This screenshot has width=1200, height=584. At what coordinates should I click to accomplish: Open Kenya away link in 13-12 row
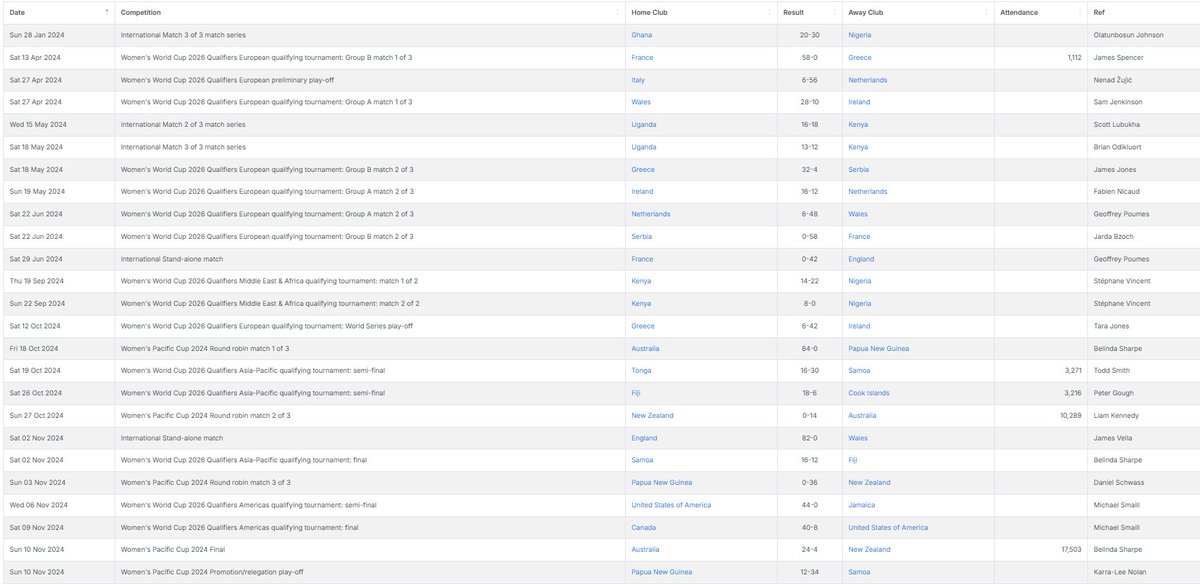pyautogui.click(x=858, y=146)
